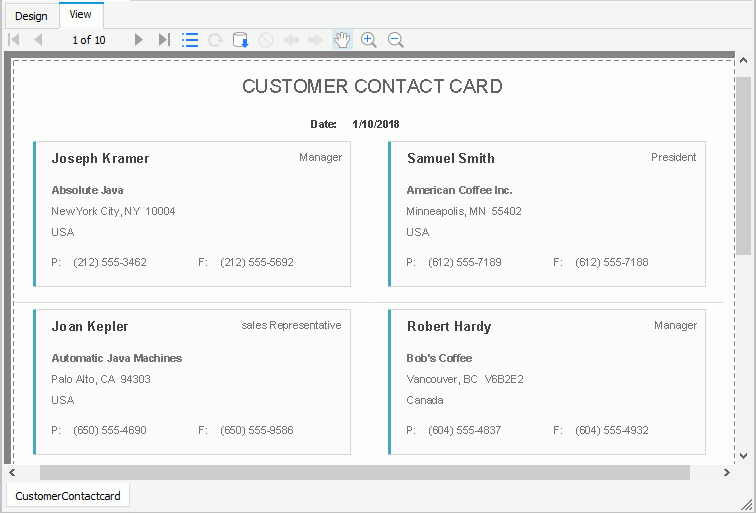Click the refresh report icon
This screenshot has height=514, width=756.
pos(215,40)
